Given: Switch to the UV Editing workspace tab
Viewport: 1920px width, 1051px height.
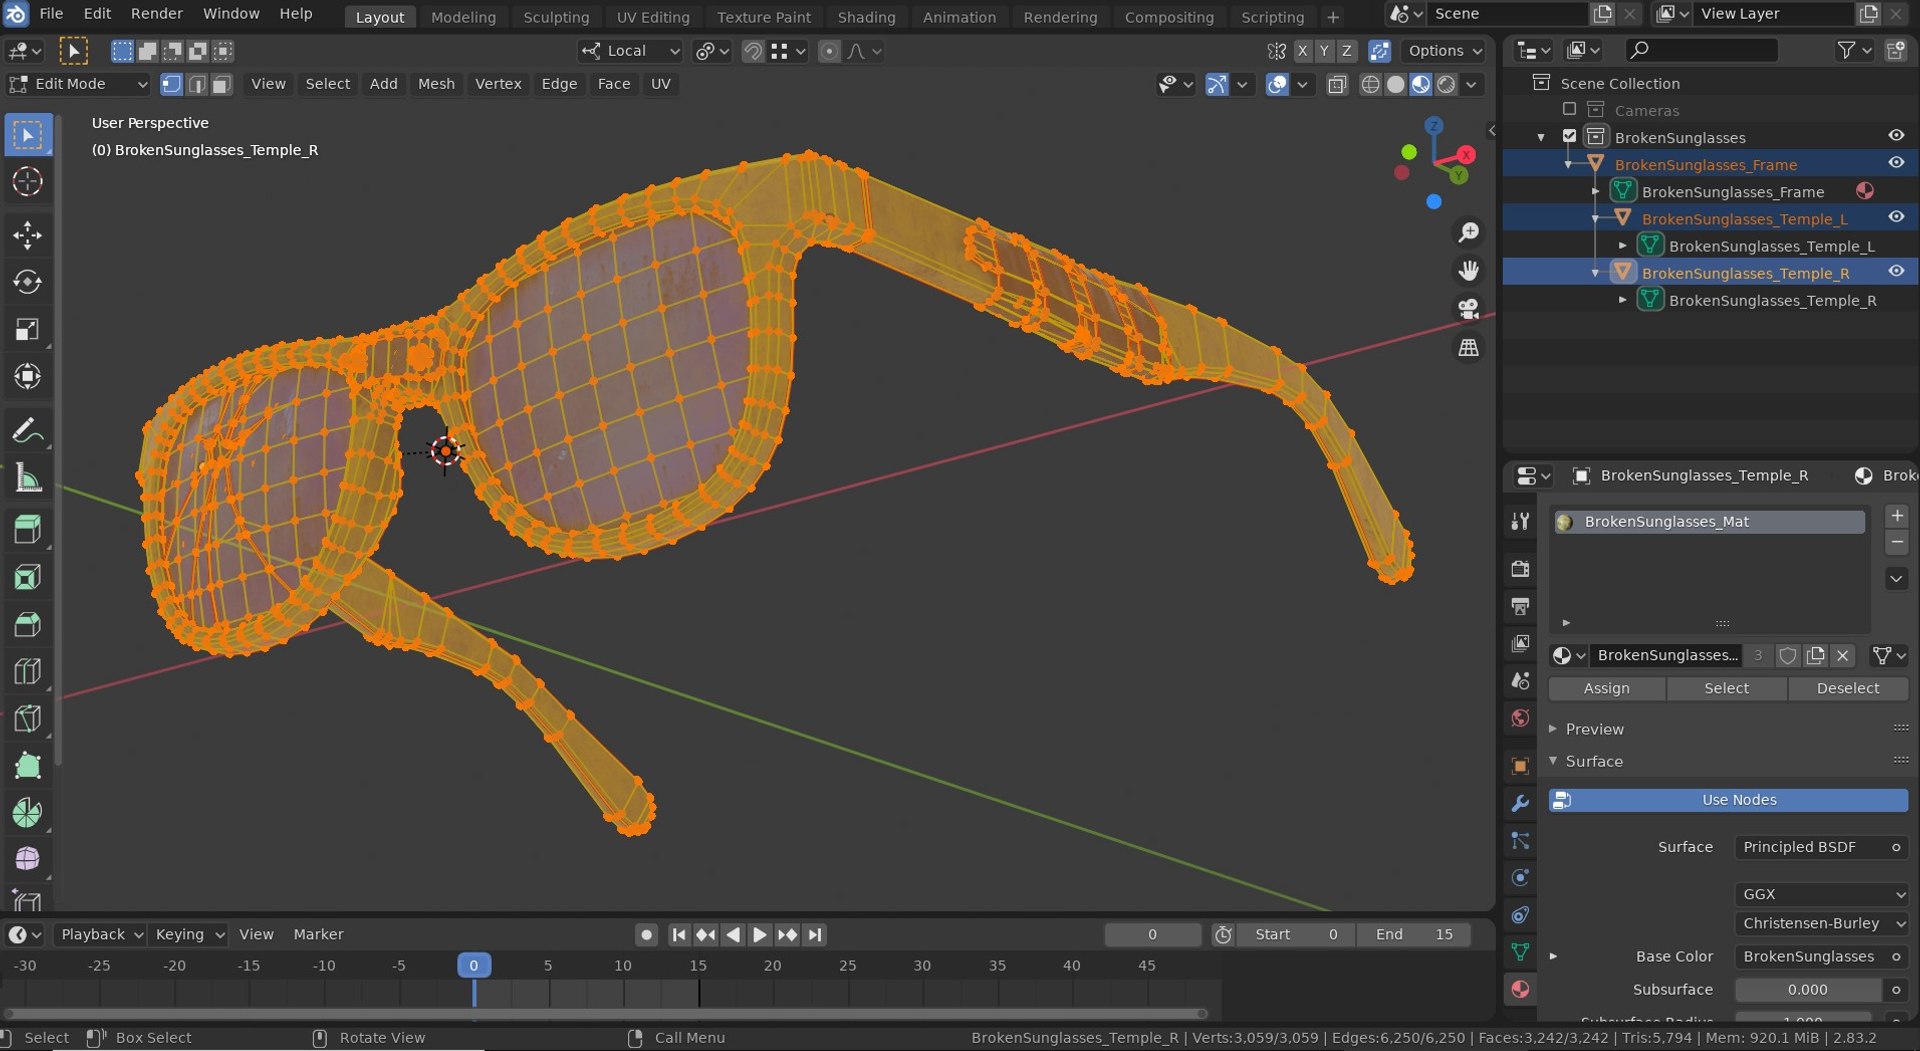Looking at the screenshot, I should point(652,17).
